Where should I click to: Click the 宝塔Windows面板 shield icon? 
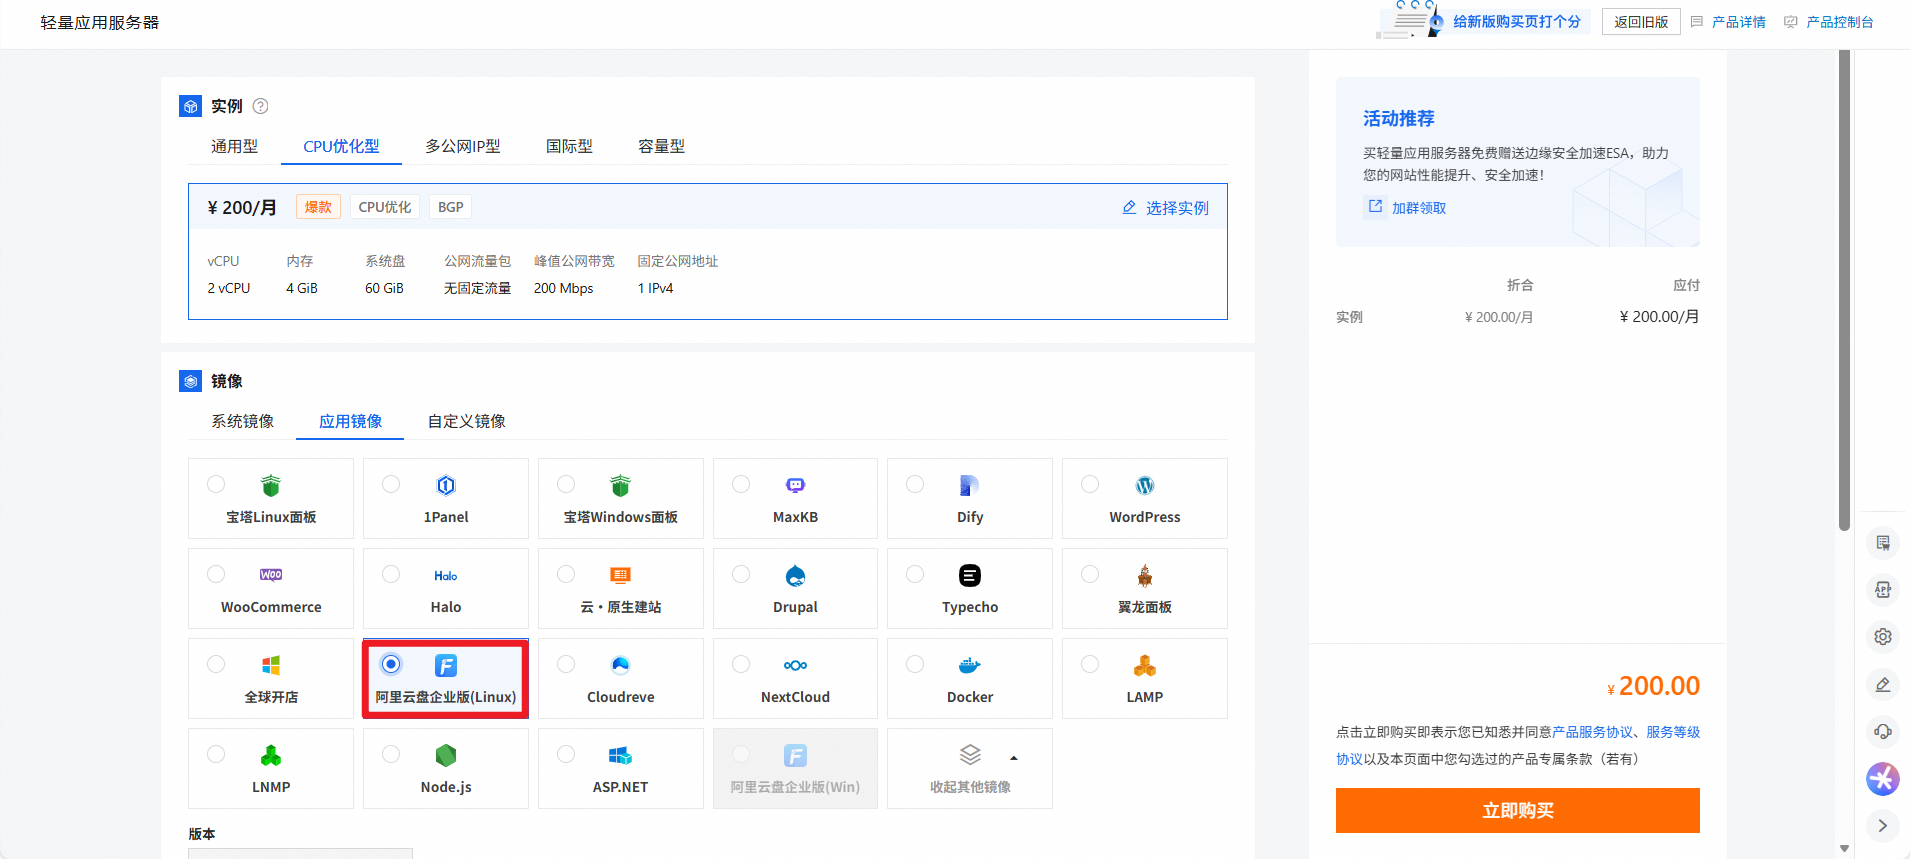tap(620, 486)
